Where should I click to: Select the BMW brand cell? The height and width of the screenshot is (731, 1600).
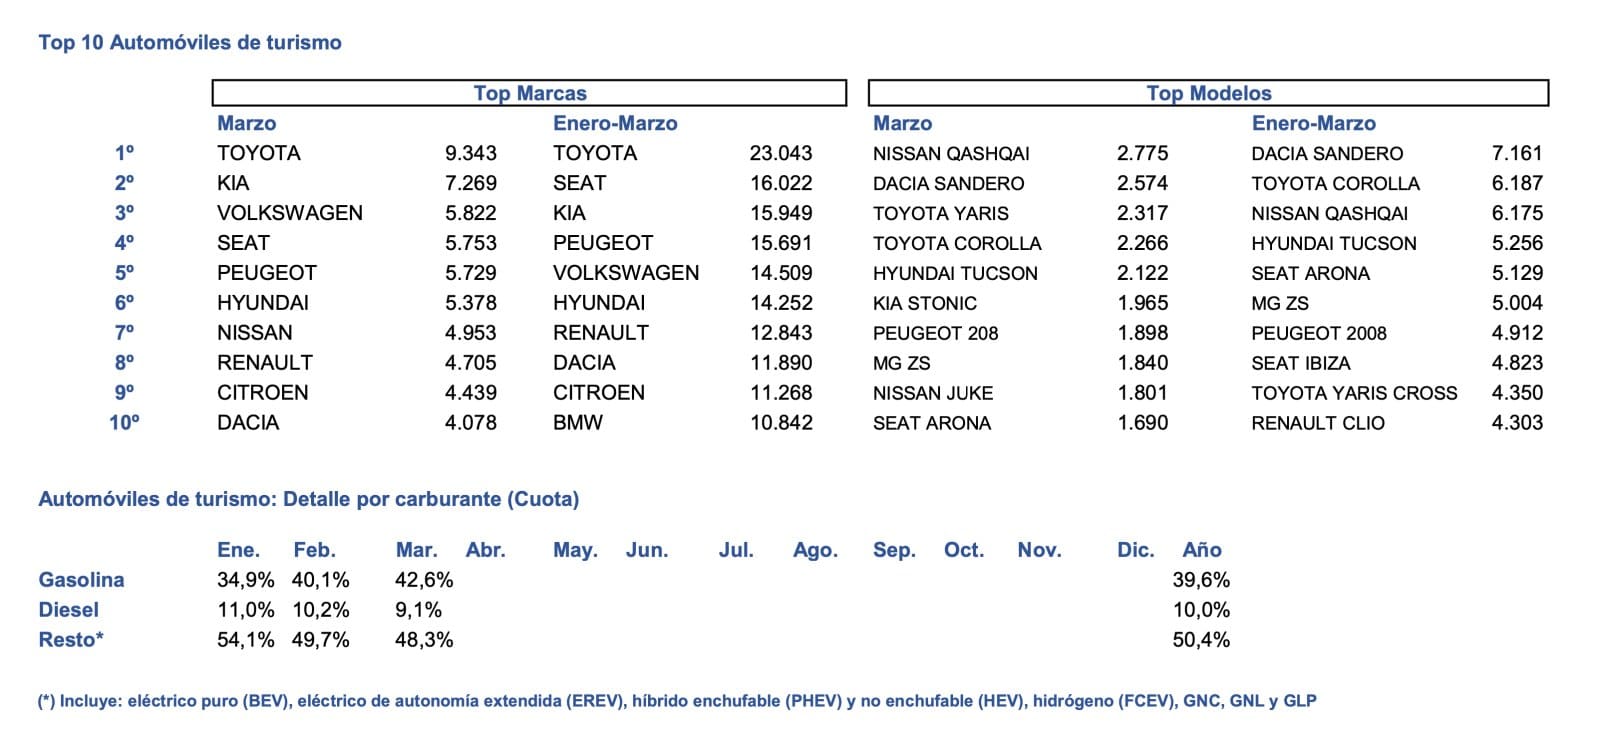pyautogui.click(x=578, y=422)
